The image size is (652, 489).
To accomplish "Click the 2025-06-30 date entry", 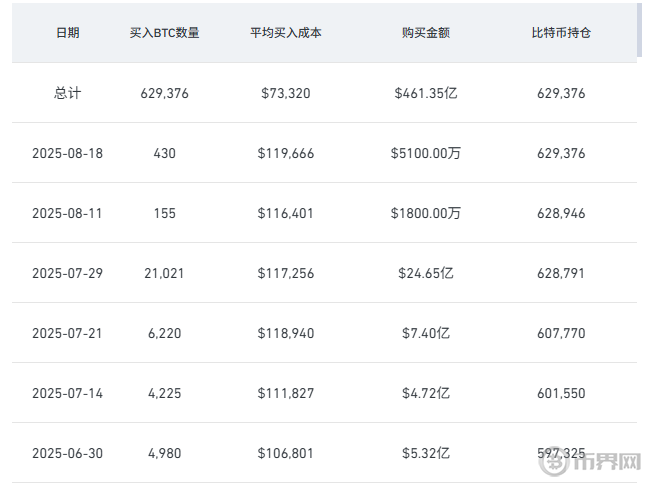I will tap(68, 453).
